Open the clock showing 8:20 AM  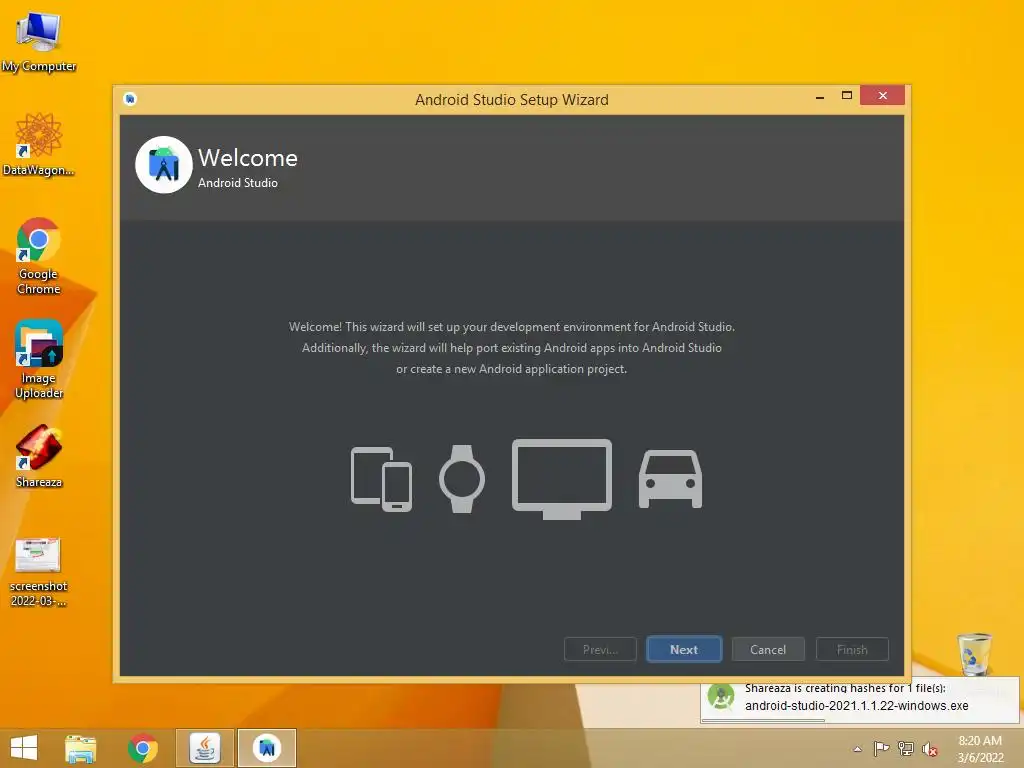(x=980, y=749)
